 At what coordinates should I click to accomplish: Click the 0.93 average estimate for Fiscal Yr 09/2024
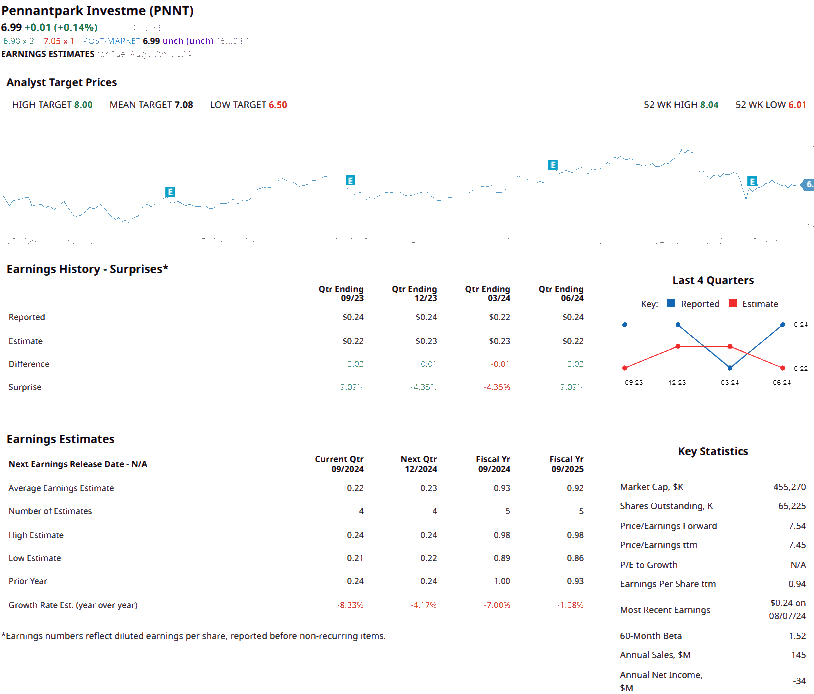(502, 488)
